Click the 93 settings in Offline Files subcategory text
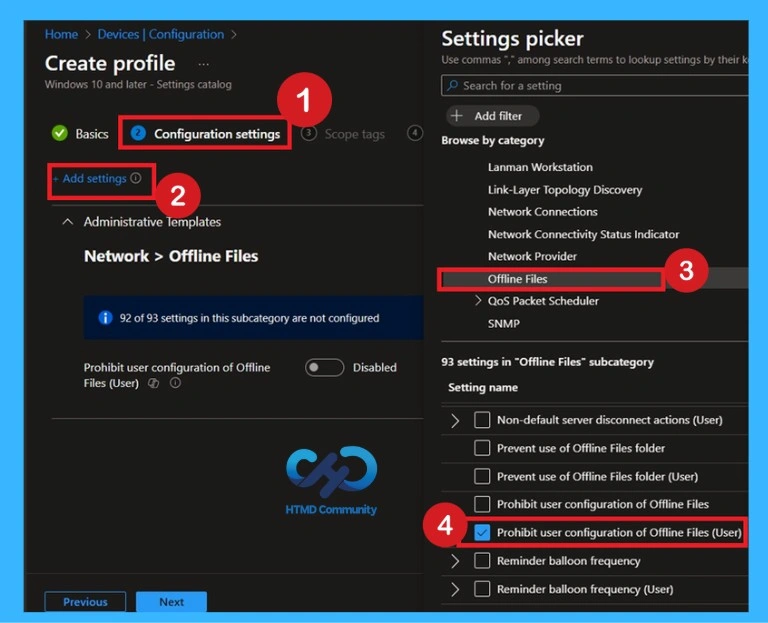 [x=547, y=362]
